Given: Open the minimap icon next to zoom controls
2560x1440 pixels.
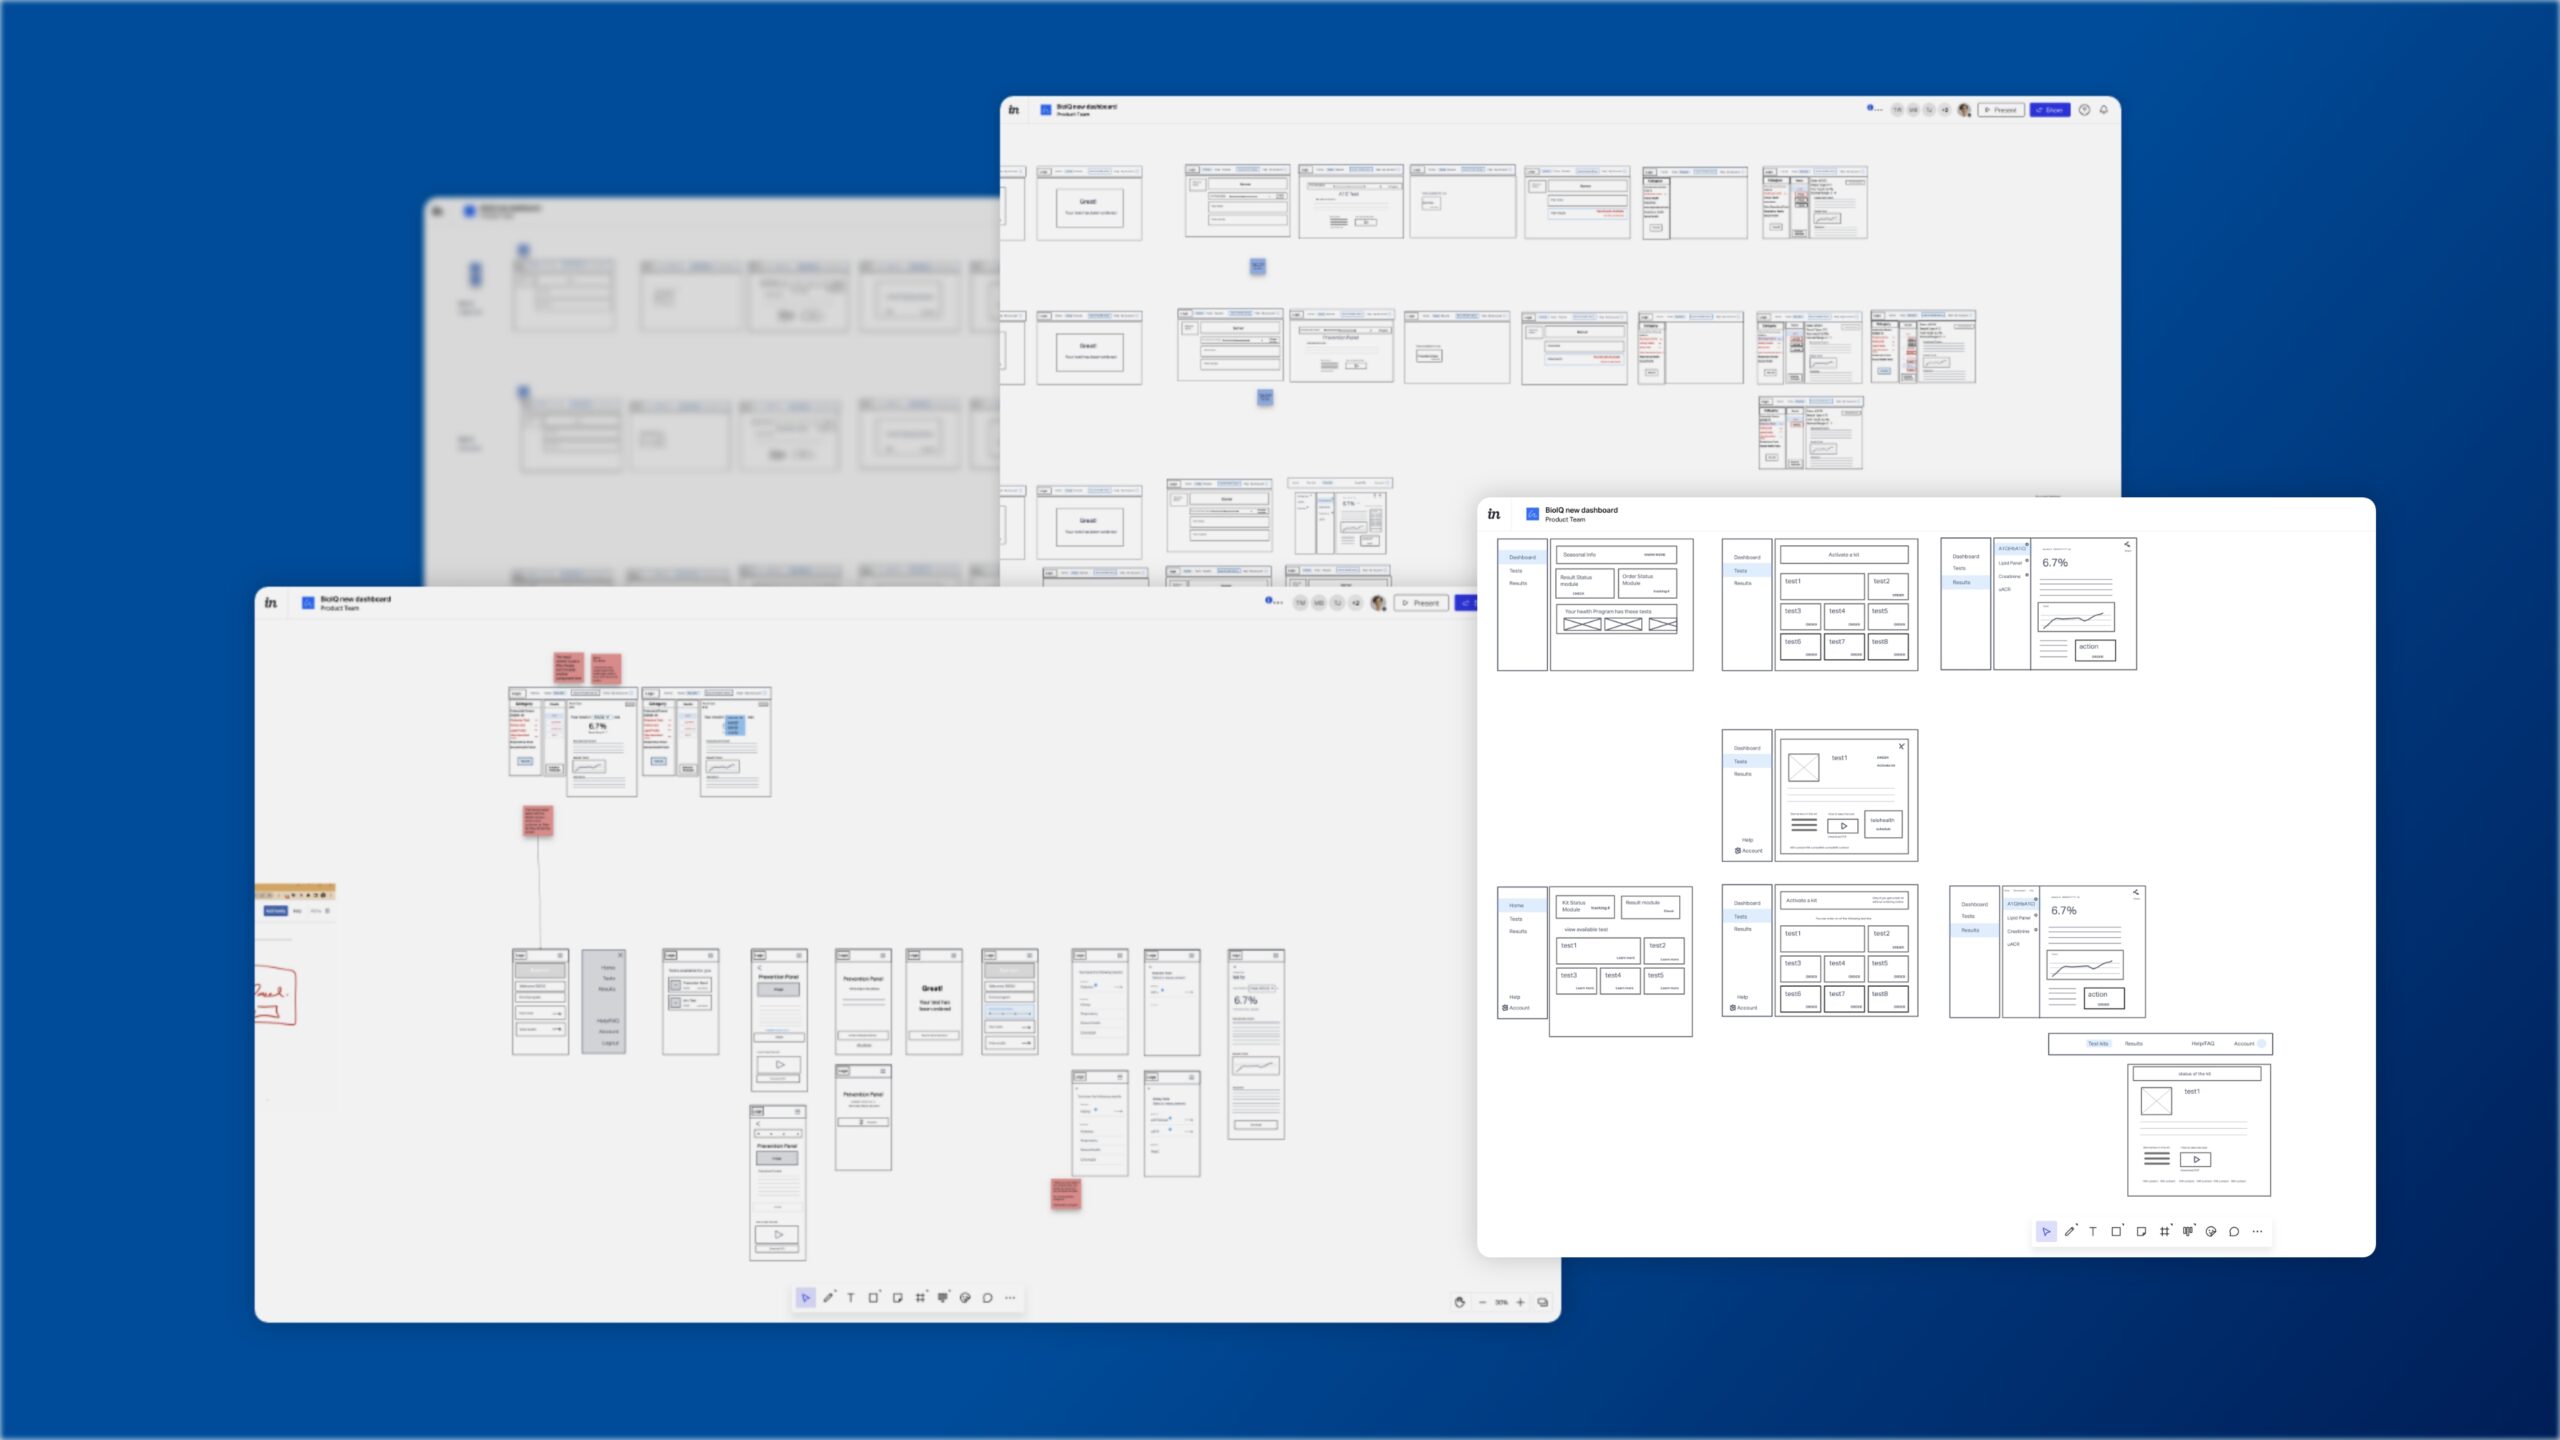Looking at the screenshot, I should pos(1543,1302).
